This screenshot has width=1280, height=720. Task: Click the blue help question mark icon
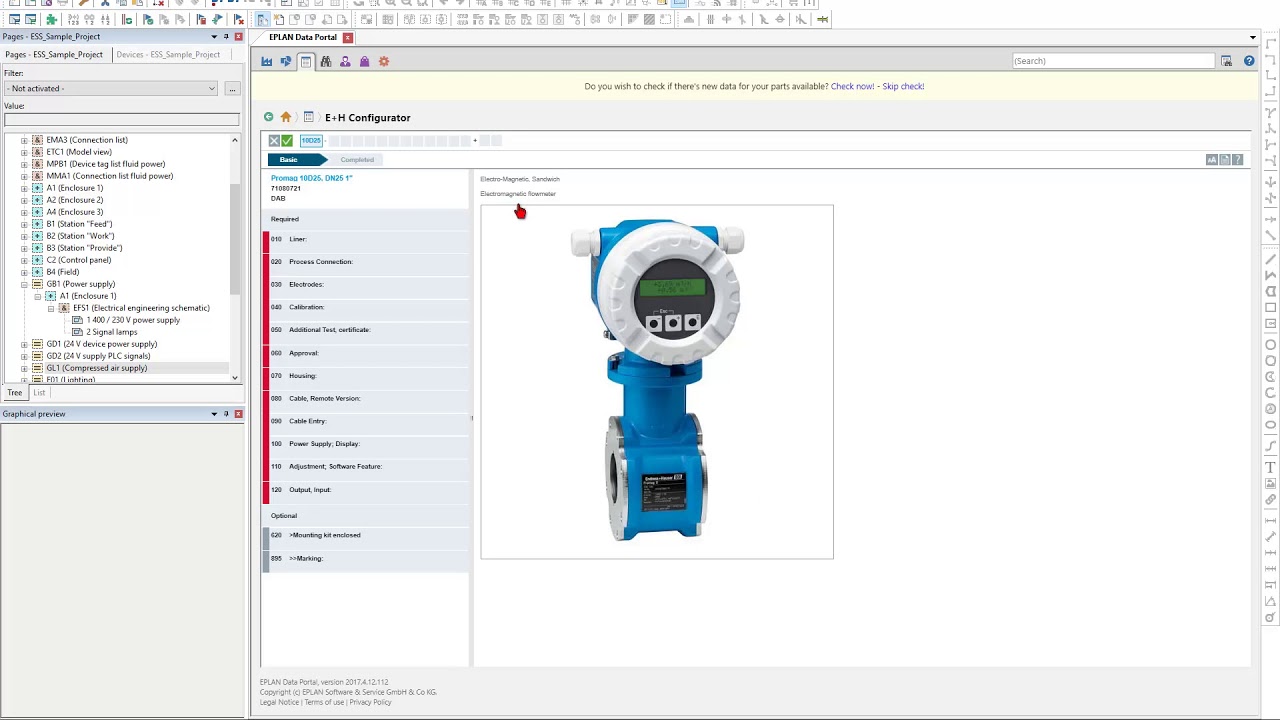pyautogui.click(x=1249, y=61)
